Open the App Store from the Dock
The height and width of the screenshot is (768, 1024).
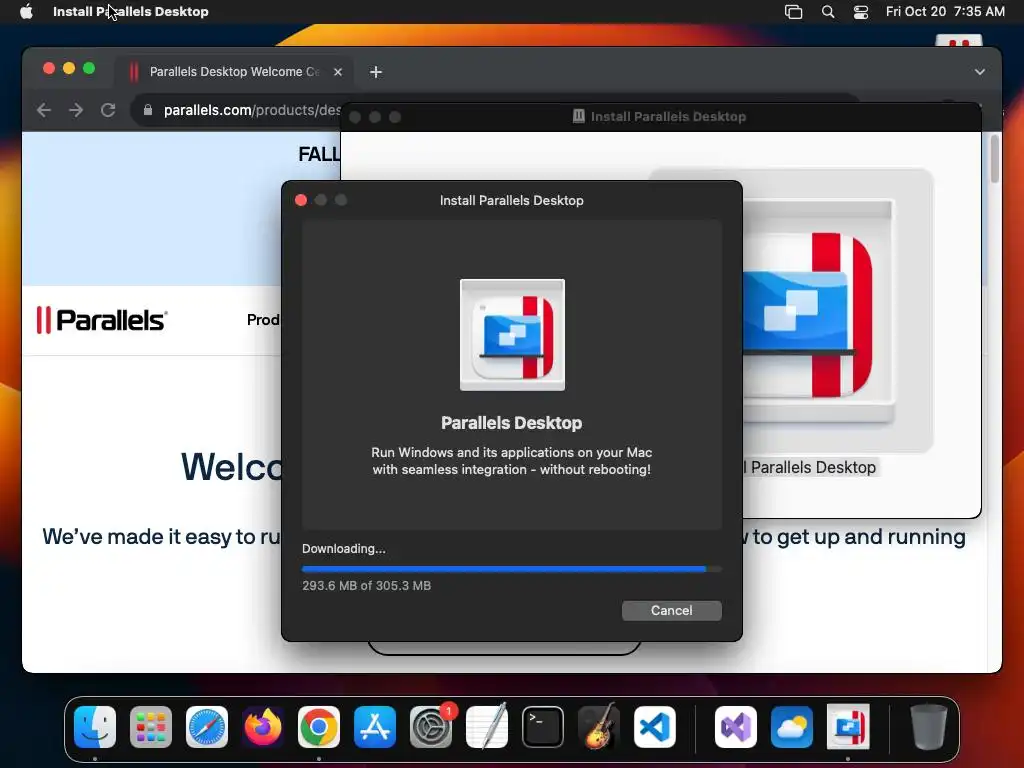coord(375,727)
